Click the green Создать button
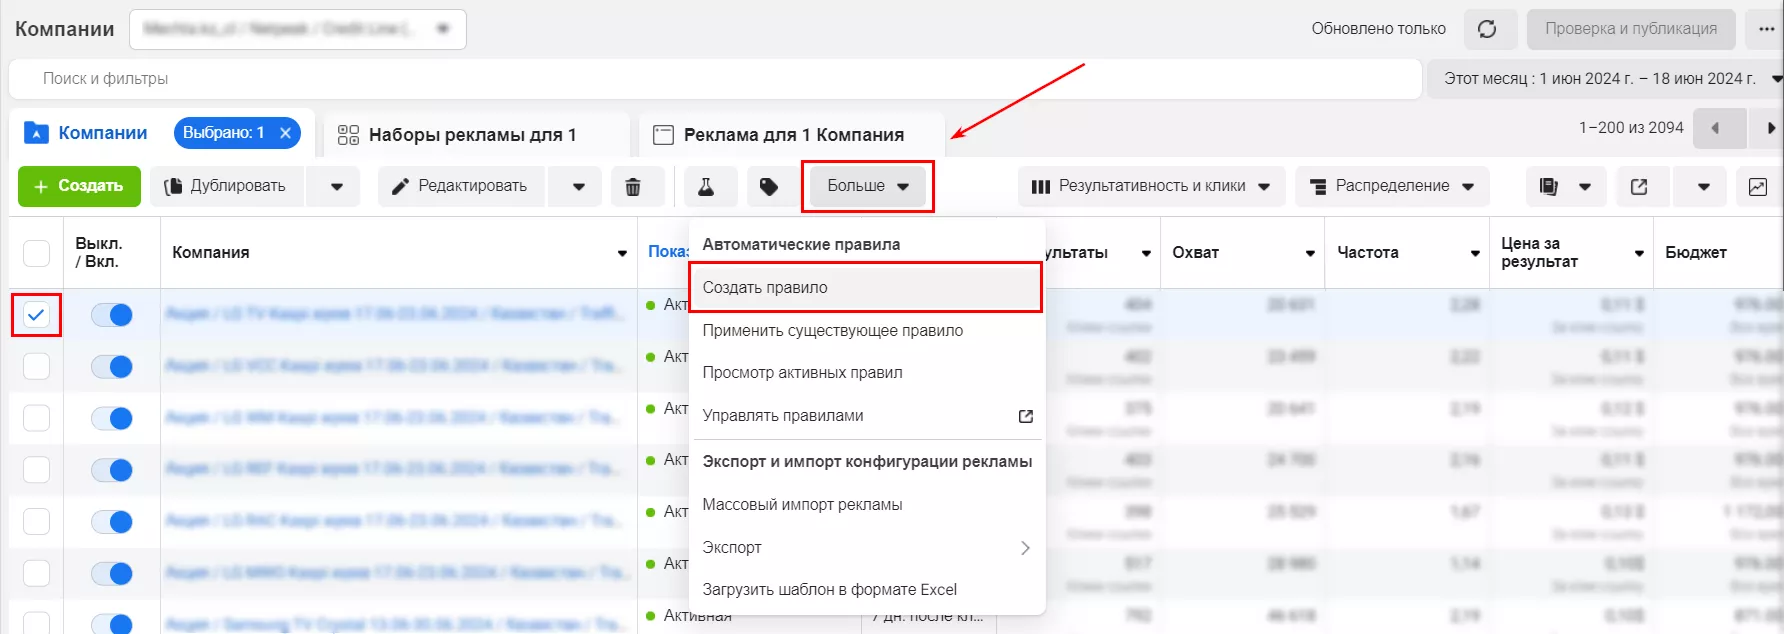Image resolution: width=1784 pixels, height=634 pixels. 79,186
